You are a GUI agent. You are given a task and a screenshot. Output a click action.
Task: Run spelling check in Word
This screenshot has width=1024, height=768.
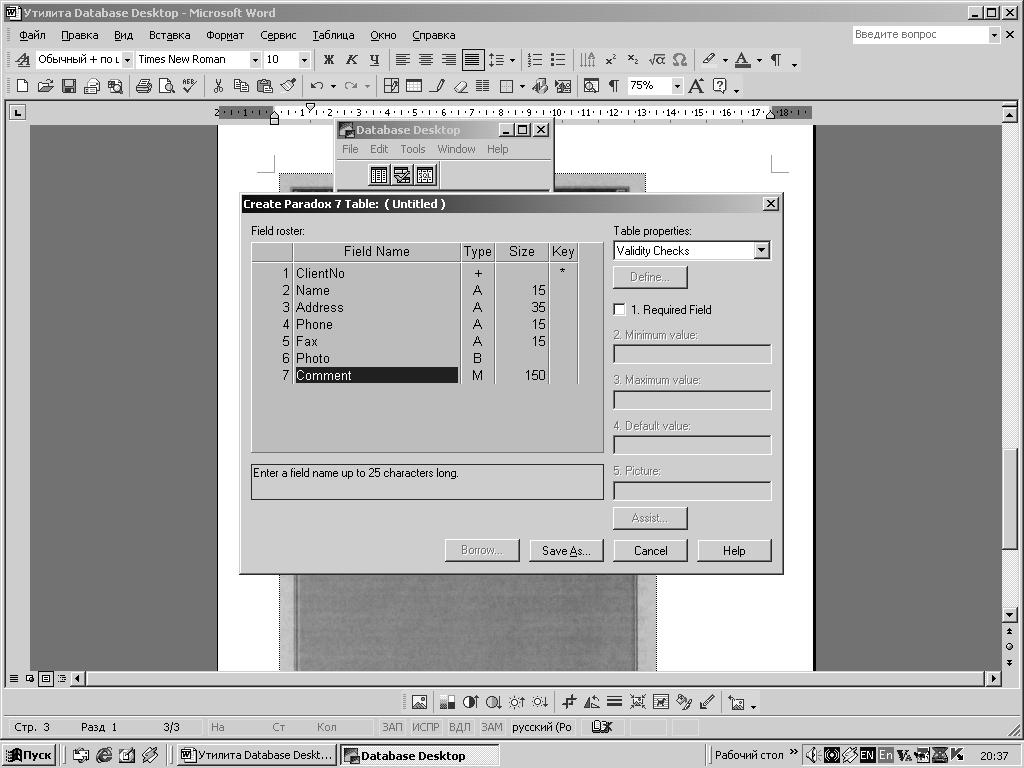tap(189, 86)
